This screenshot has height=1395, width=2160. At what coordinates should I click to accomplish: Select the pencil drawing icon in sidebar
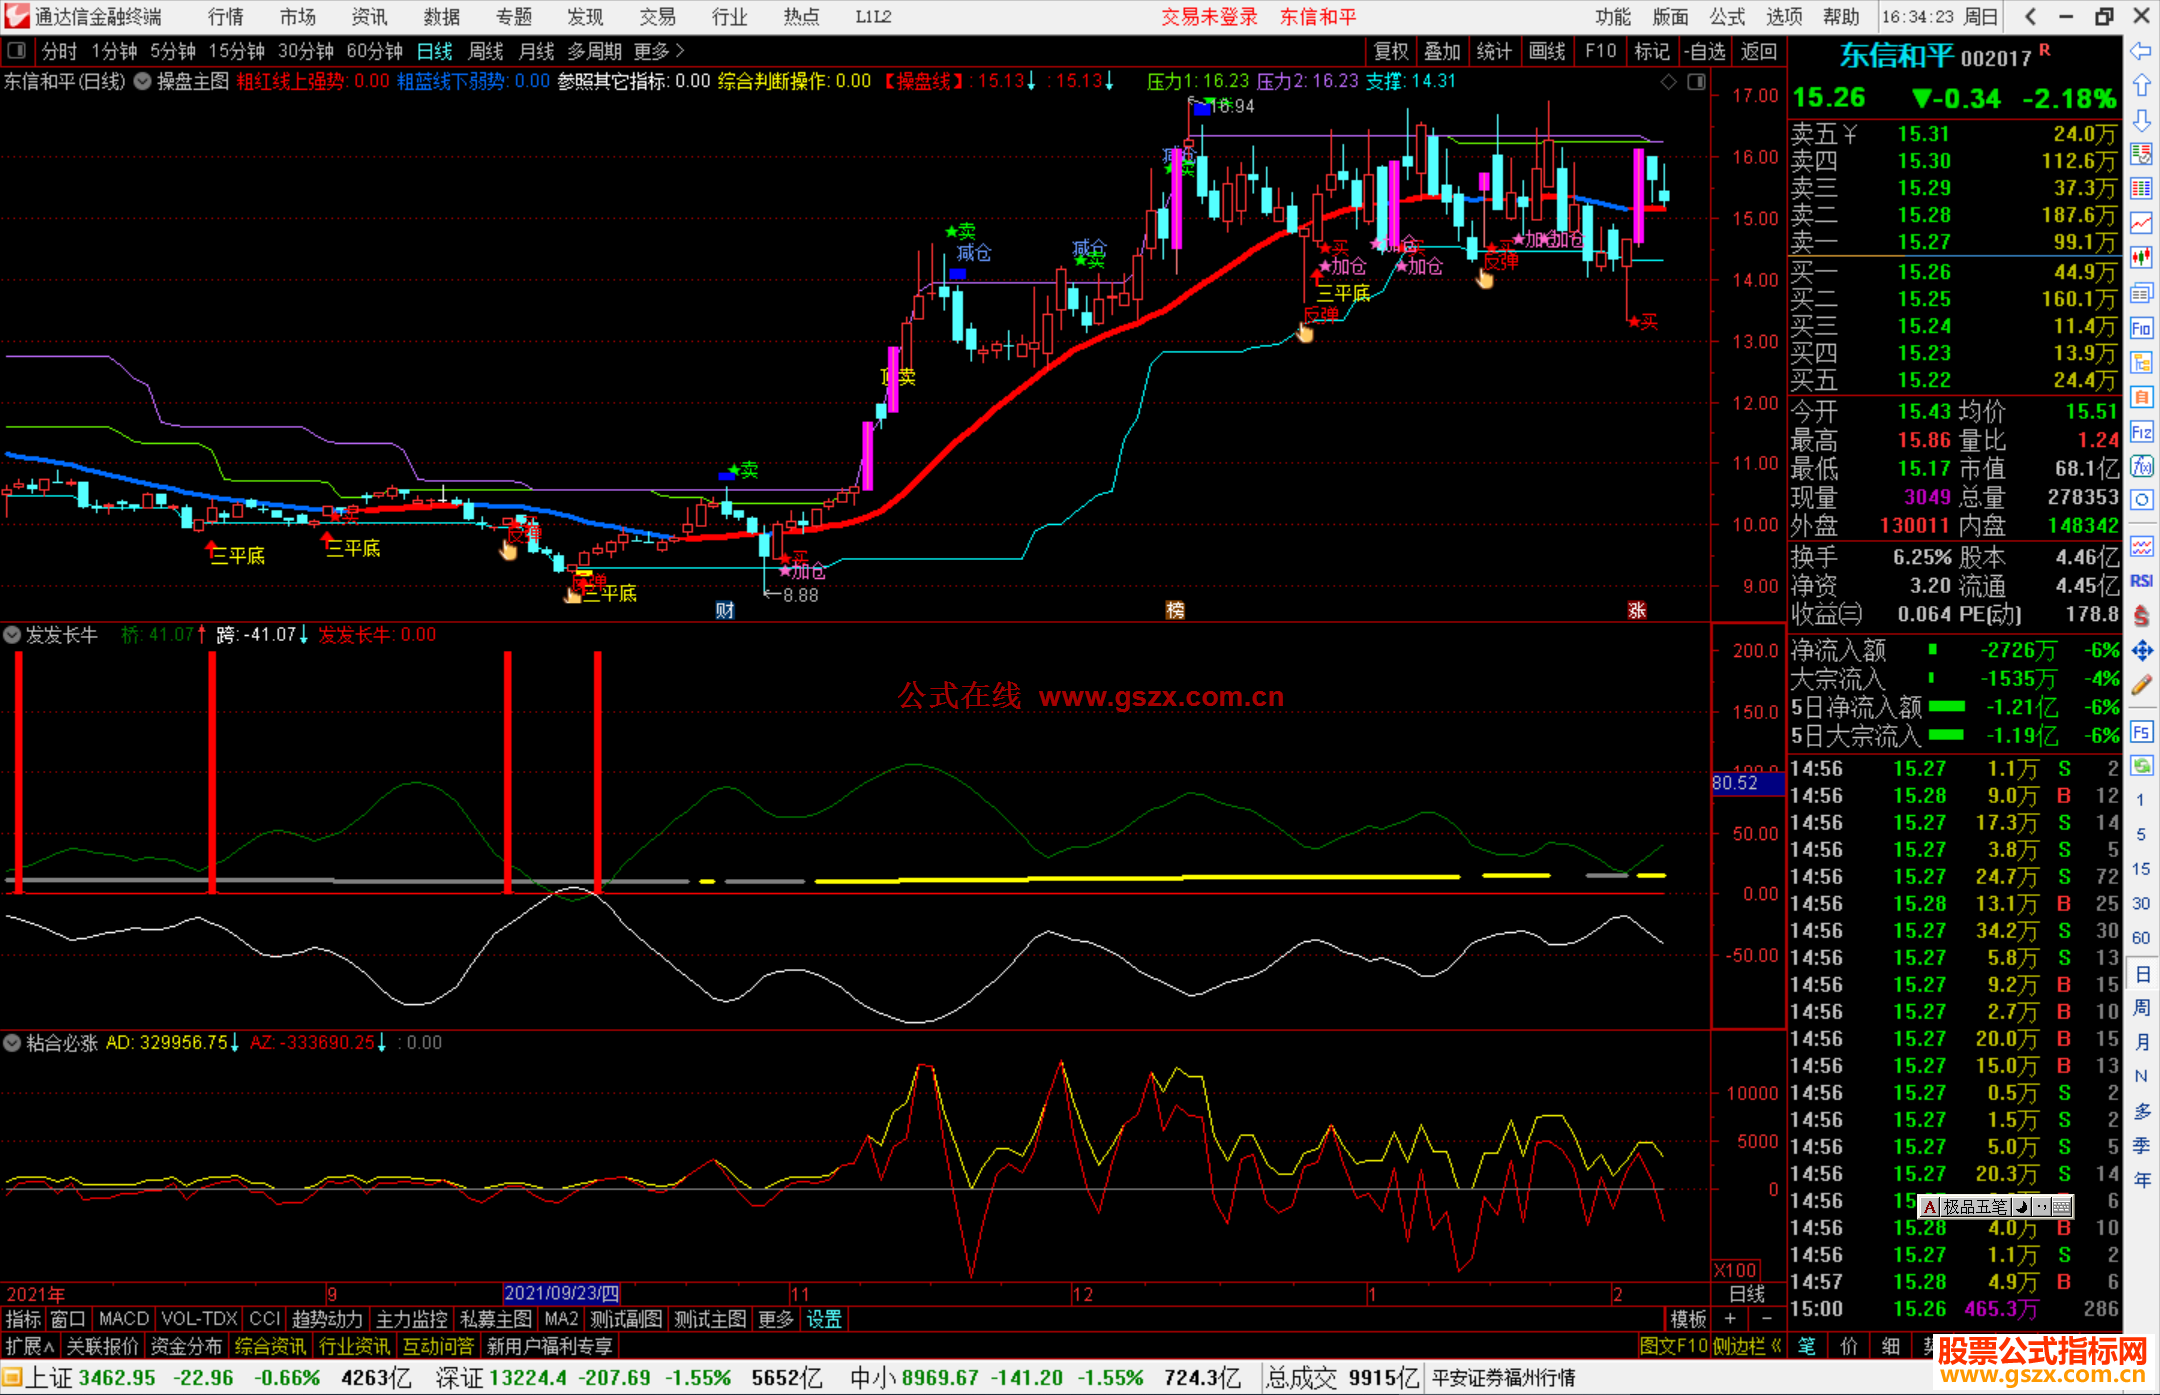tap(2141, 685)
